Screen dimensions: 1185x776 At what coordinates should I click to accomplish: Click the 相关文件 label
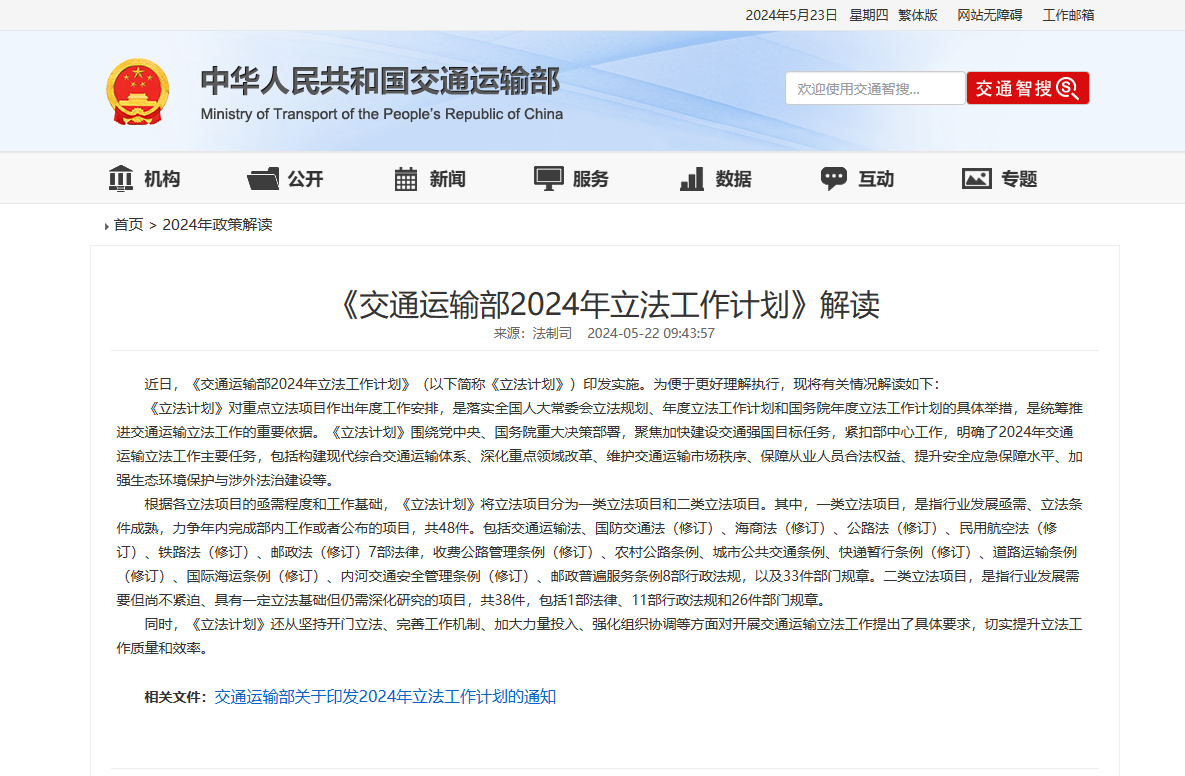point(175,697)
